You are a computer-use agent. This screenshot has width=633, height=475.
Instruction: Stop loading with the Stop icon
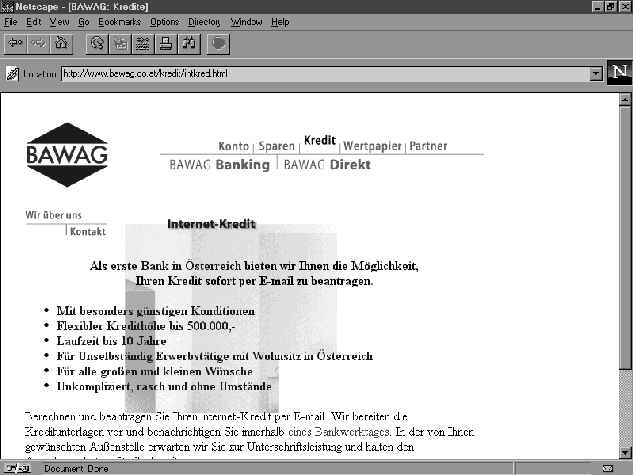pyautogui.click(x=218, y=44)
